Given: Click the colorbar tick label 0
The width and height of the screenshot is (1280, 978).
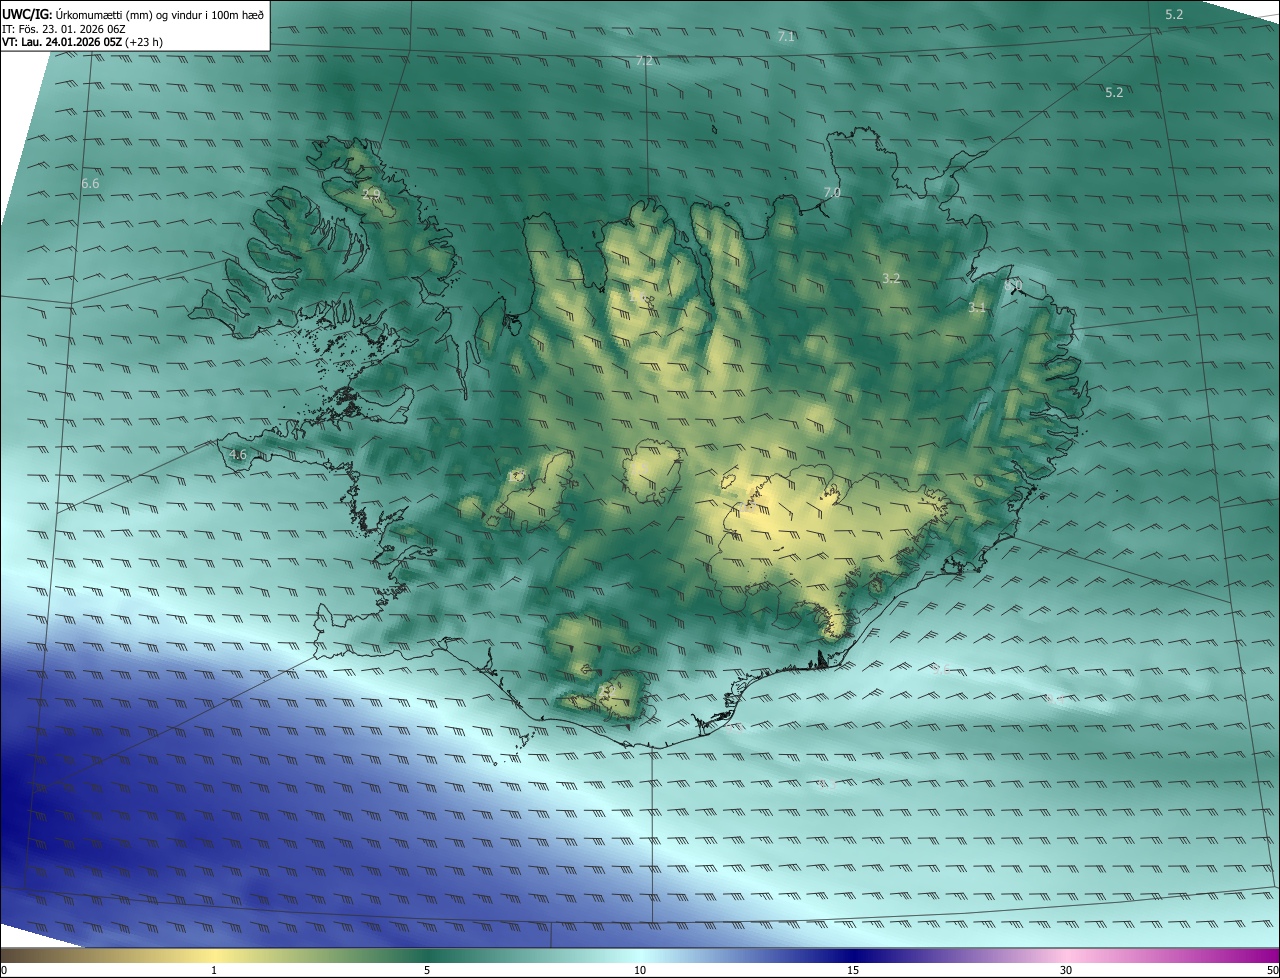Looking at the screenshot, I should click(4, 970).
